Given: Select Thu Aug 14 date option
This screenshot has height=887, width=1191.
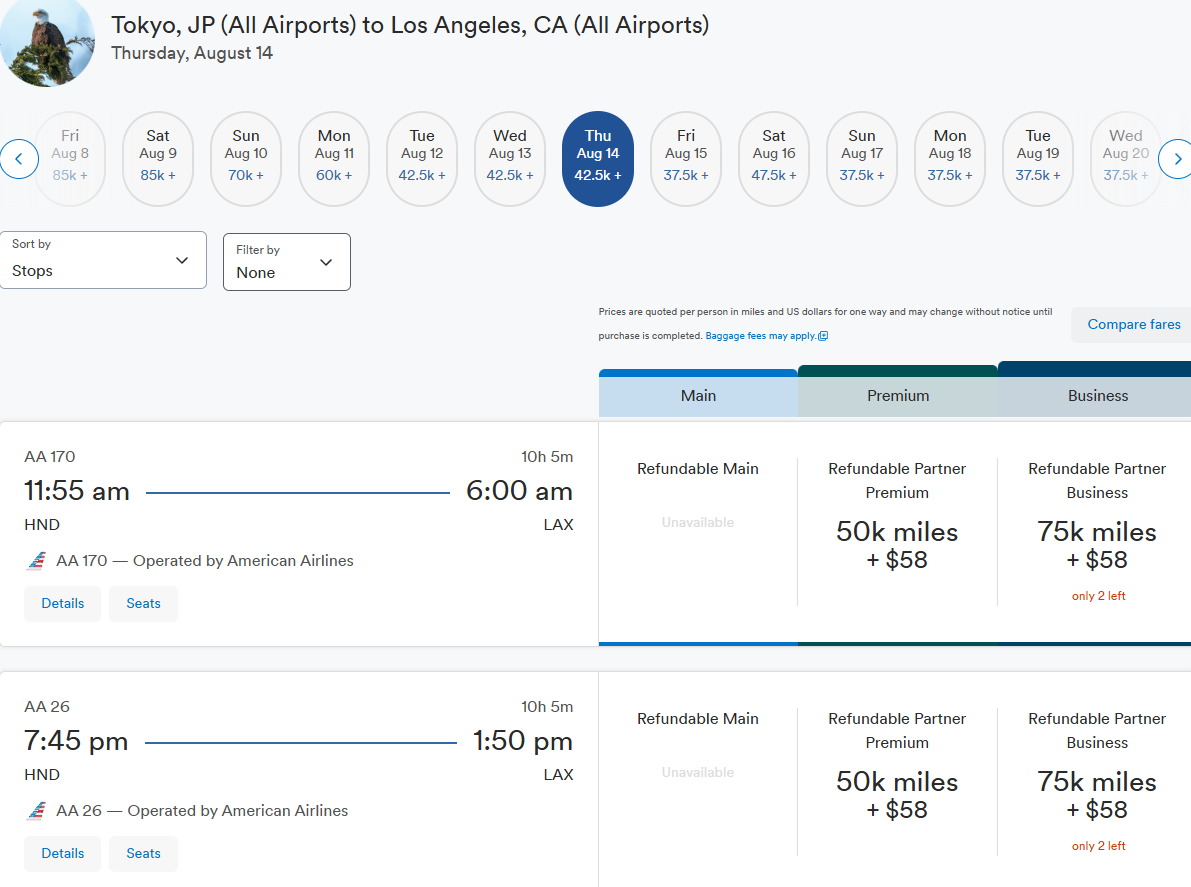Looking at the screenshot, I should [x=598, y=159].
